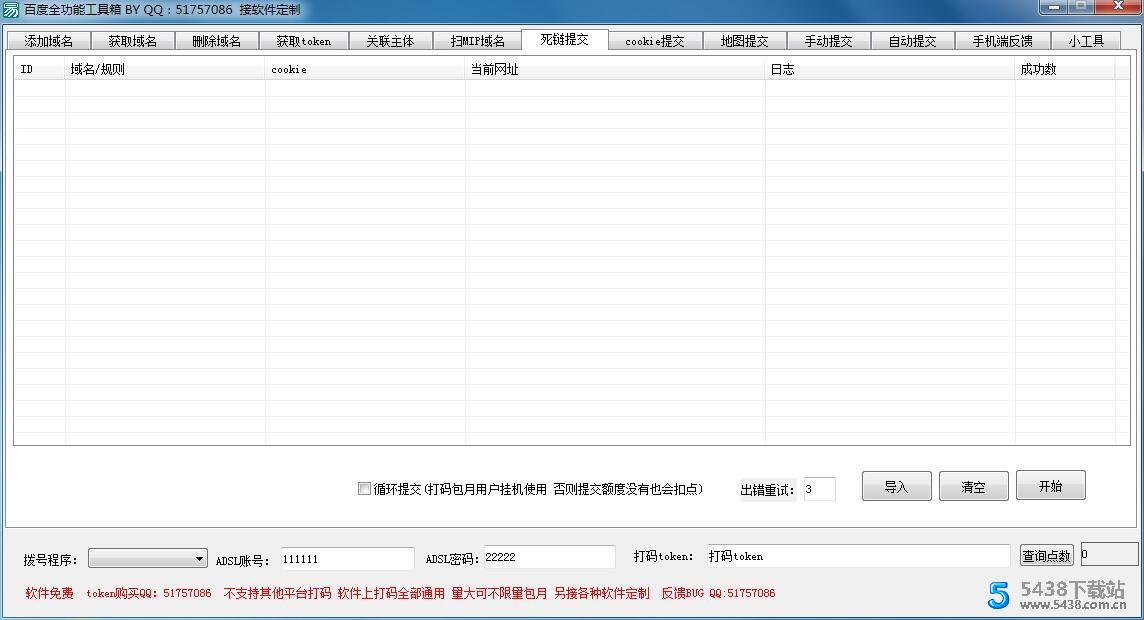
Task: Click the ADSL账号 input field
Action: point(345,558)
